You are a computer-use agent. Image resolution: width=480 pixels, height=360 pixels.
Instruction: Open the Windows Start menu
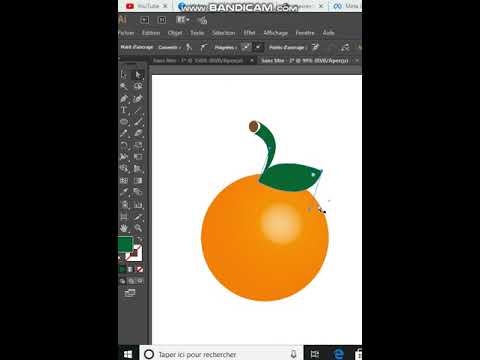128,354
